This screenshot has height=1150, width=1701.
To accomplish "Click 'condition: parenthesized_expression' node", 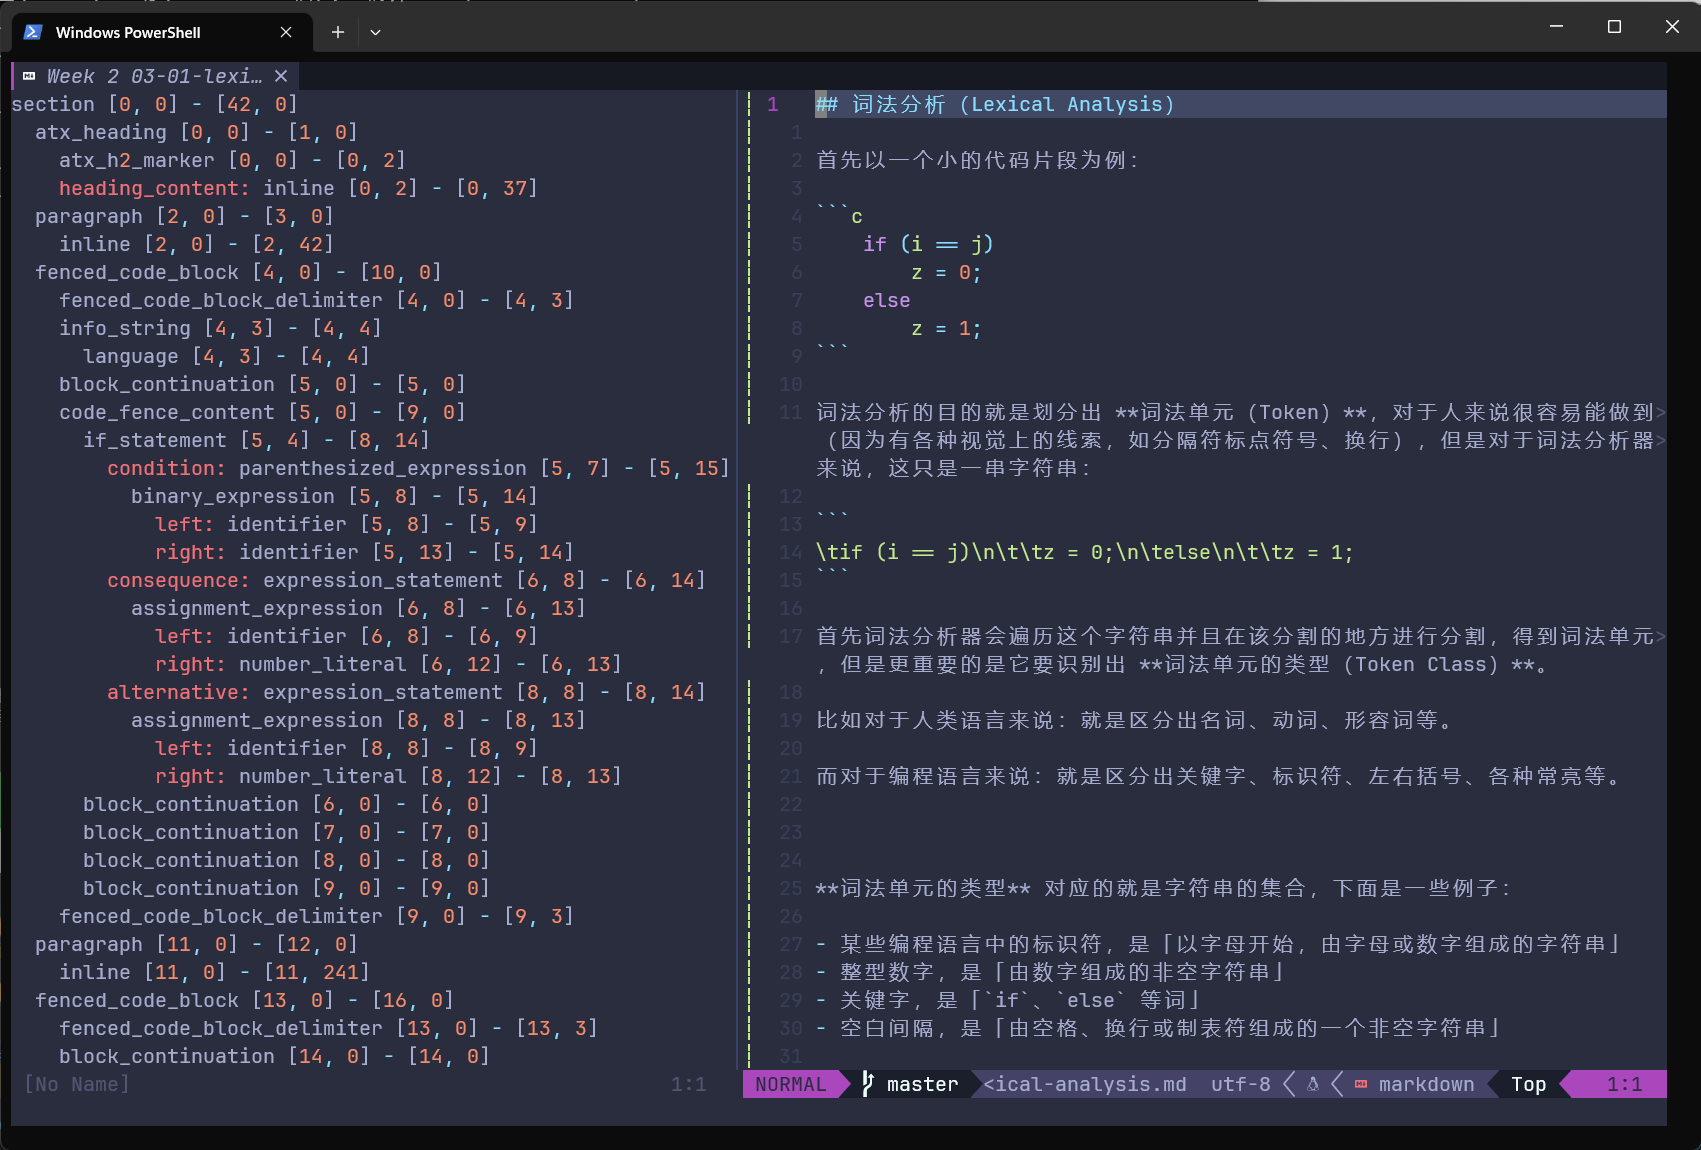I will point(317,468).
